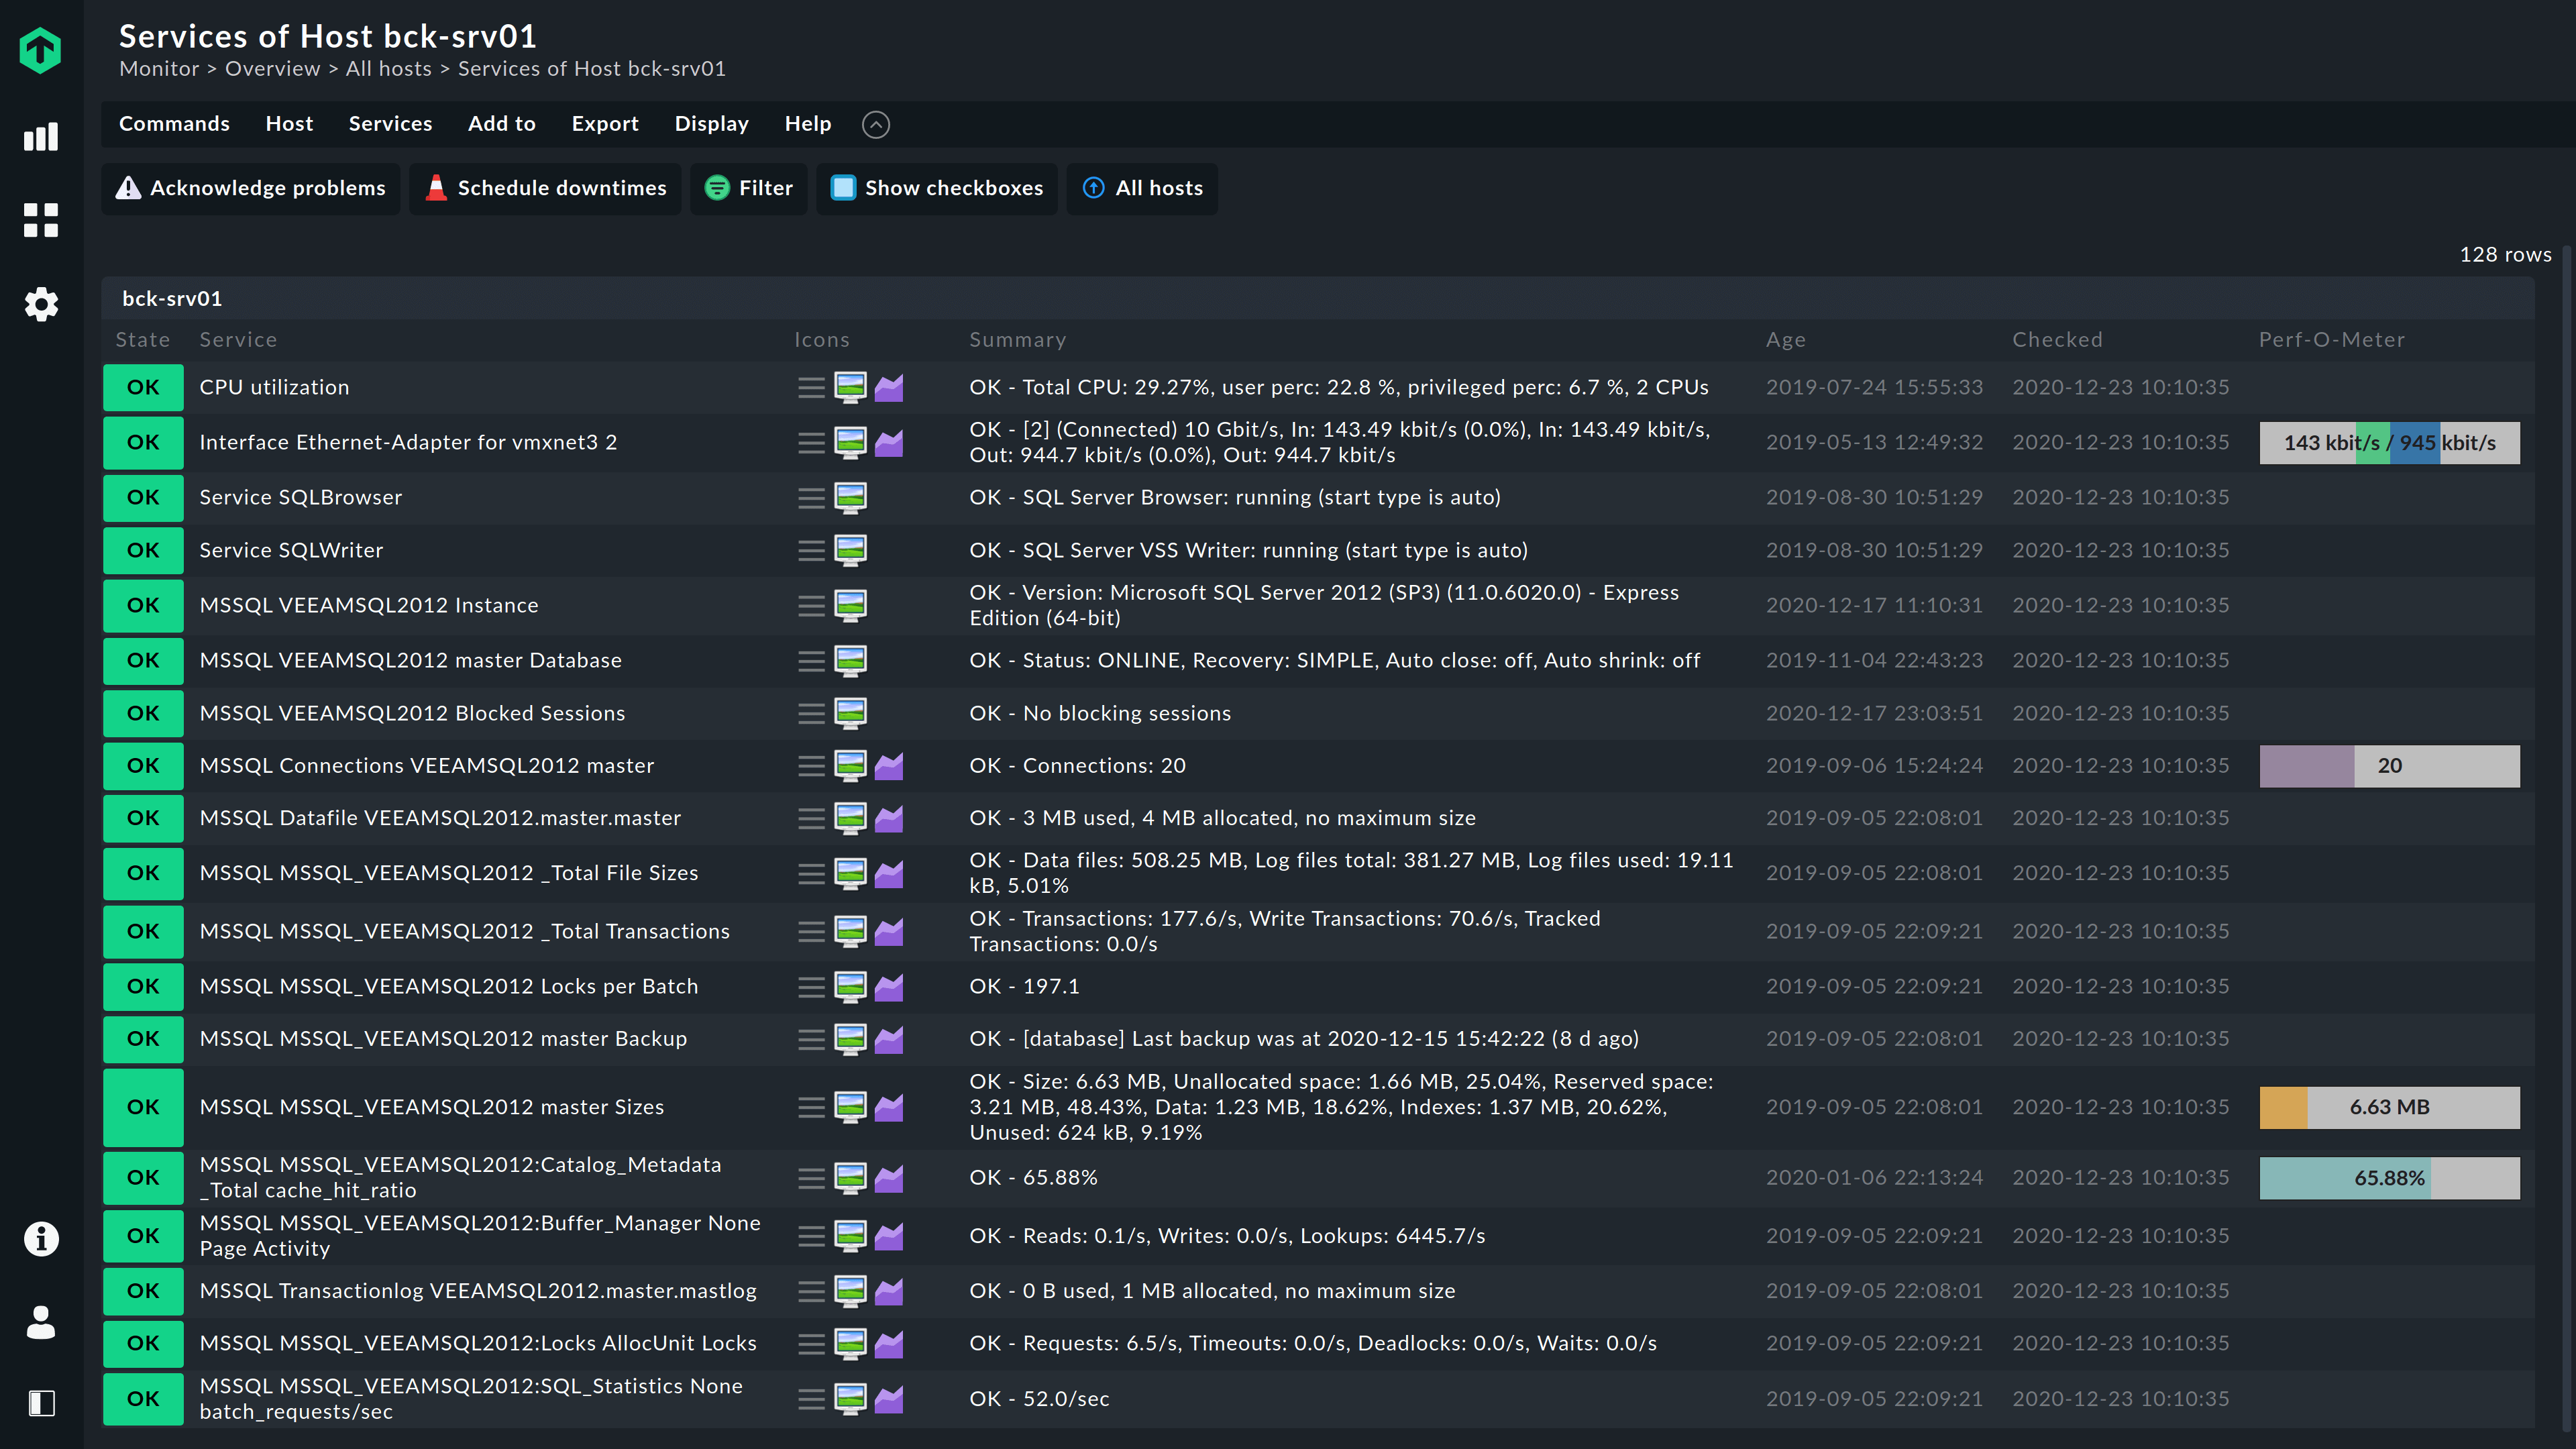Open graph icon for CPU utilization
Screen dimensions: 2576x1449
889,387
